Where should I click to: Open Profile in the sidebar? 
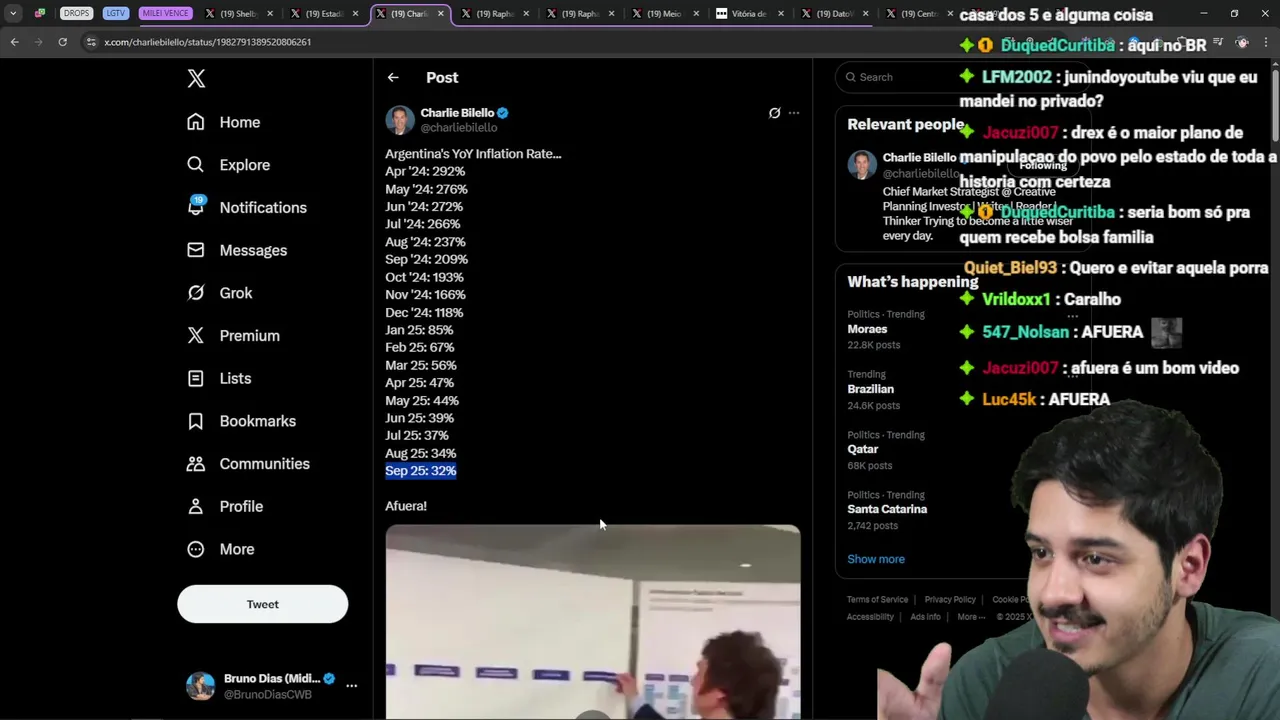click(225, 506)
